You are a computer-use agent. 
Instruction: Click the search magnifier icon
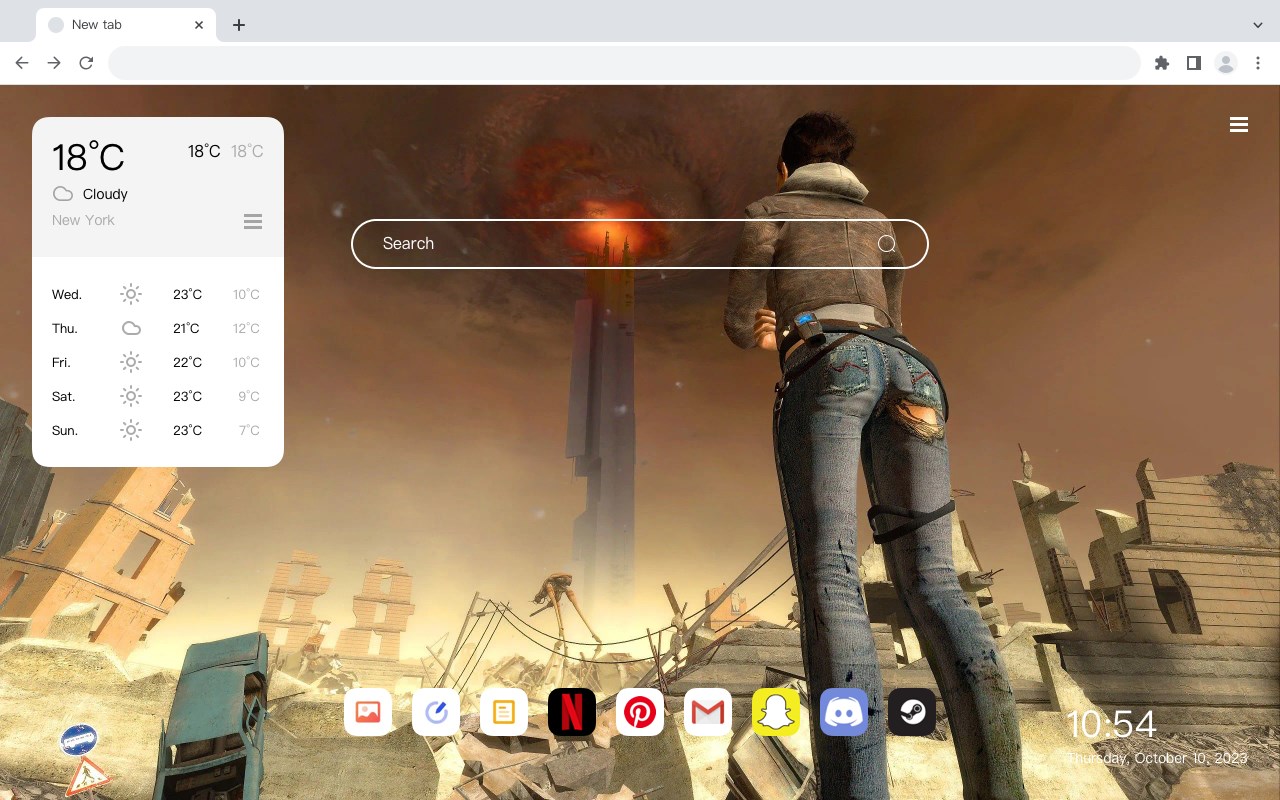(x=887, y=244)
